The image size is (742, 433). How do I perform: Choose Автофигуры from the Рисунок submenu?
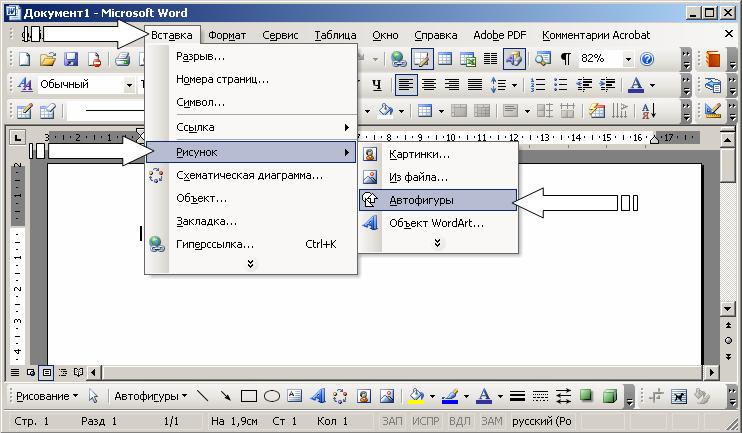(x=421, y=201)
